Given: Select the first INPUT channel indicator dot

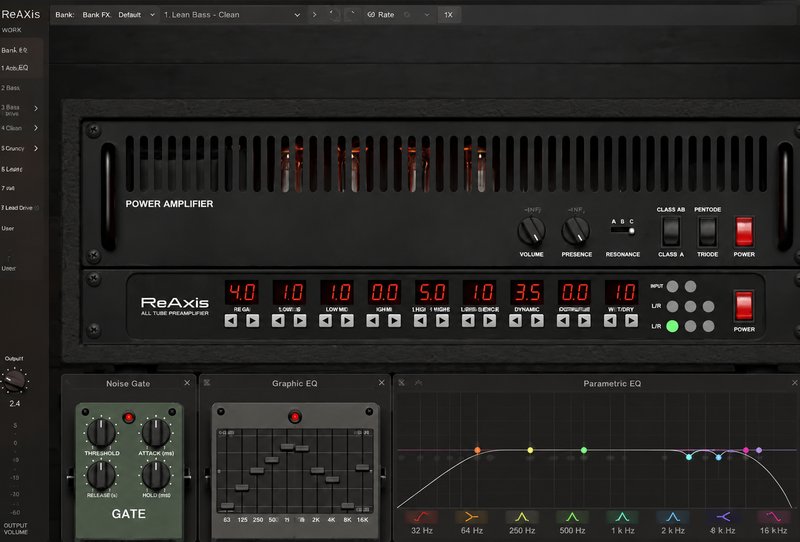Looking at the screenshot, I should (672, 286).
